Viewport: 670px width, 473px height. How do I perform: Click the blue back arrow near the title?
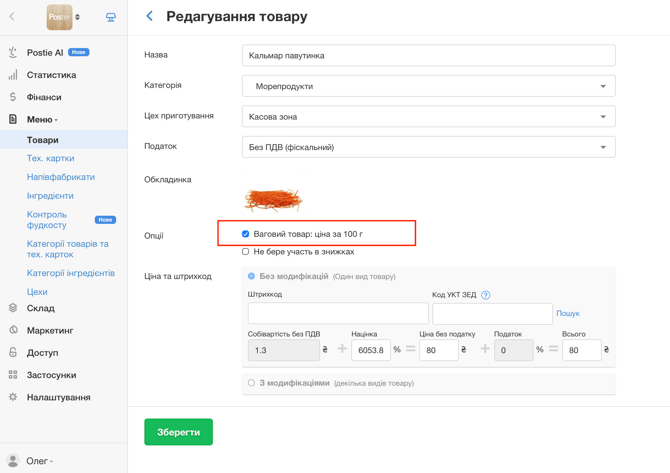pos(149,16)
